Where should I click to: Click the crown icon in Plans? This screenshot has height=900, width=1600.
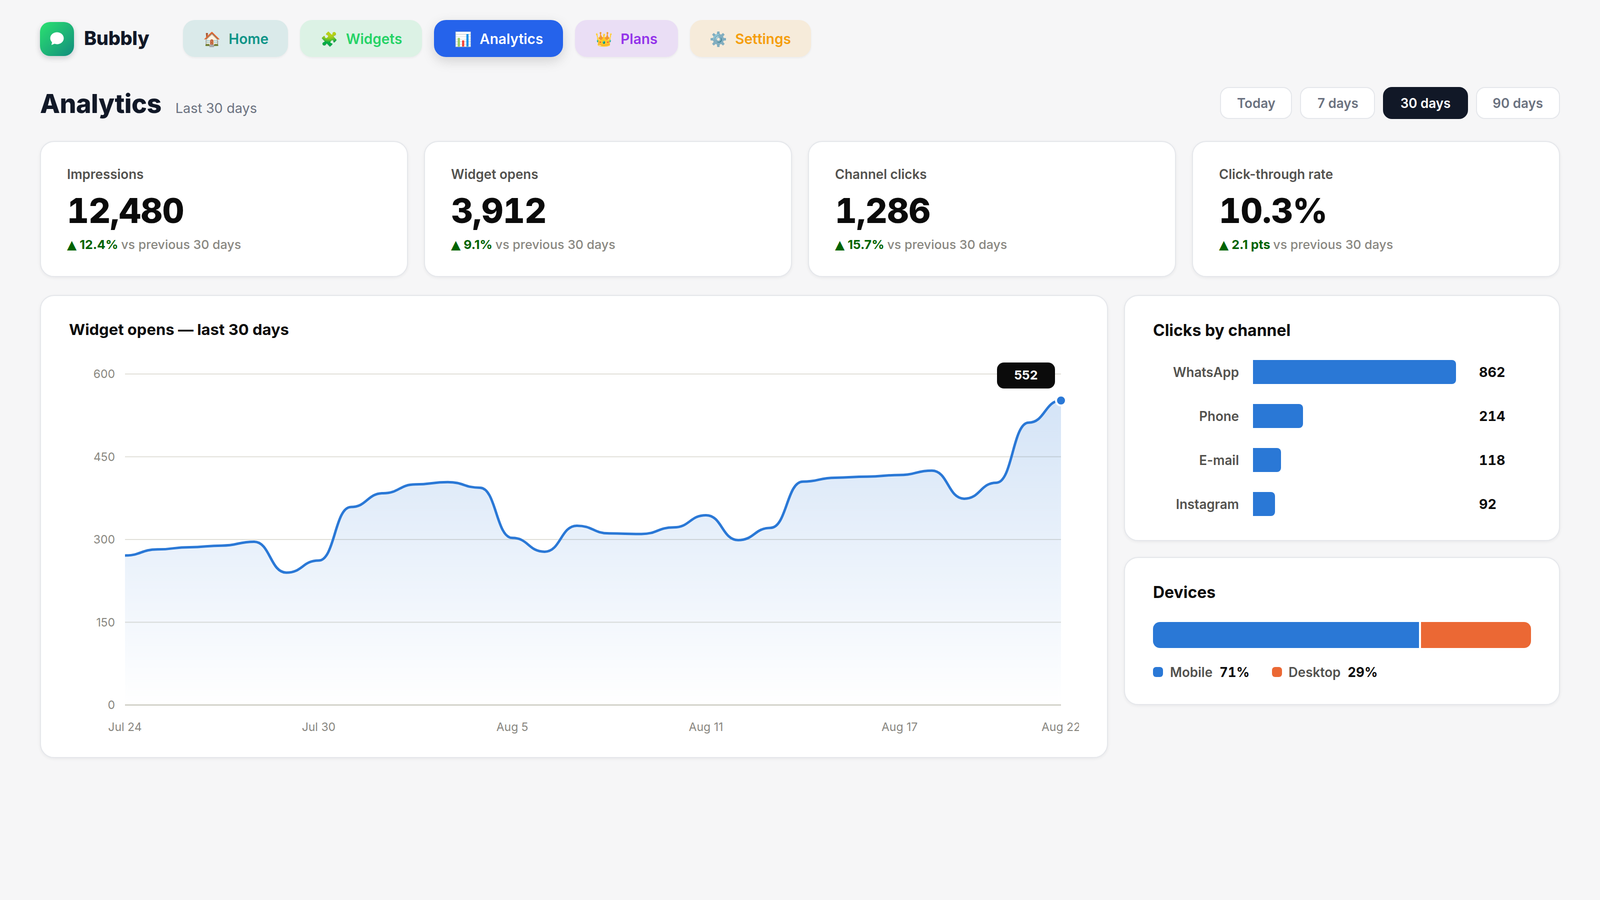click(x=604, y=39)
